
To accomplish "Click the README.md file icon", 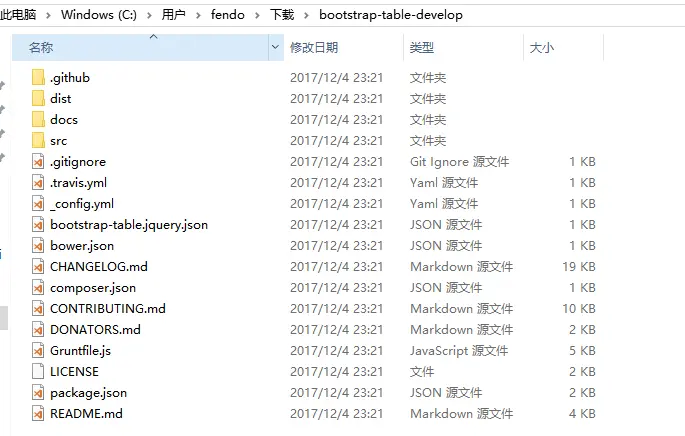I will click(x=38, y=413).
